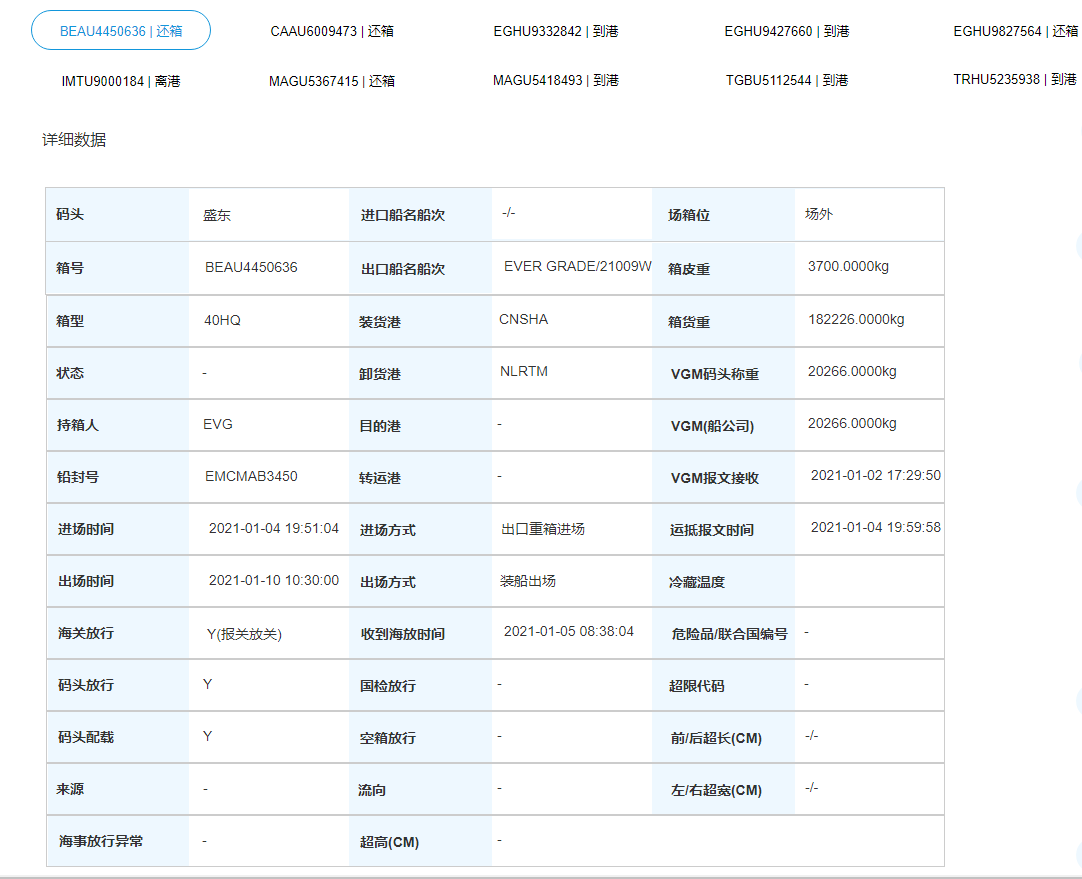Select container TRHU5235938 | 到港

tap(1015, 79)
